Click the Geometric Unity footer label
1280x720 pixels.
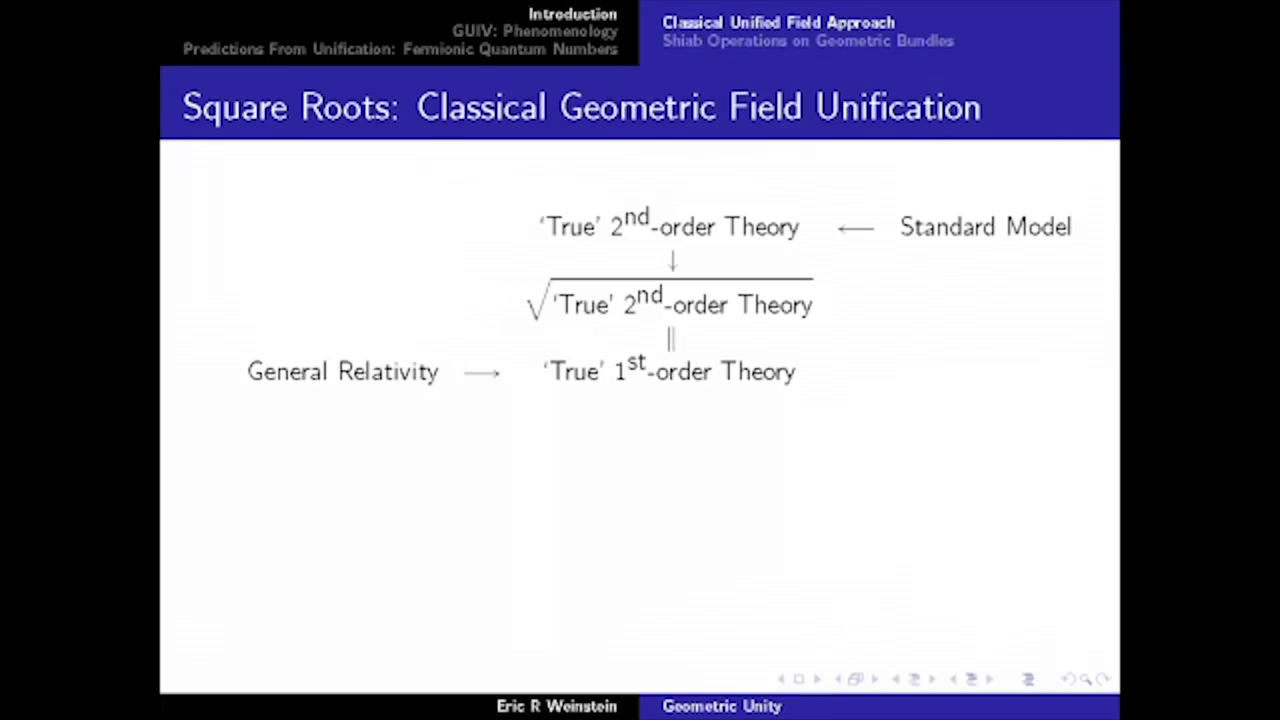tap(721, 706)
